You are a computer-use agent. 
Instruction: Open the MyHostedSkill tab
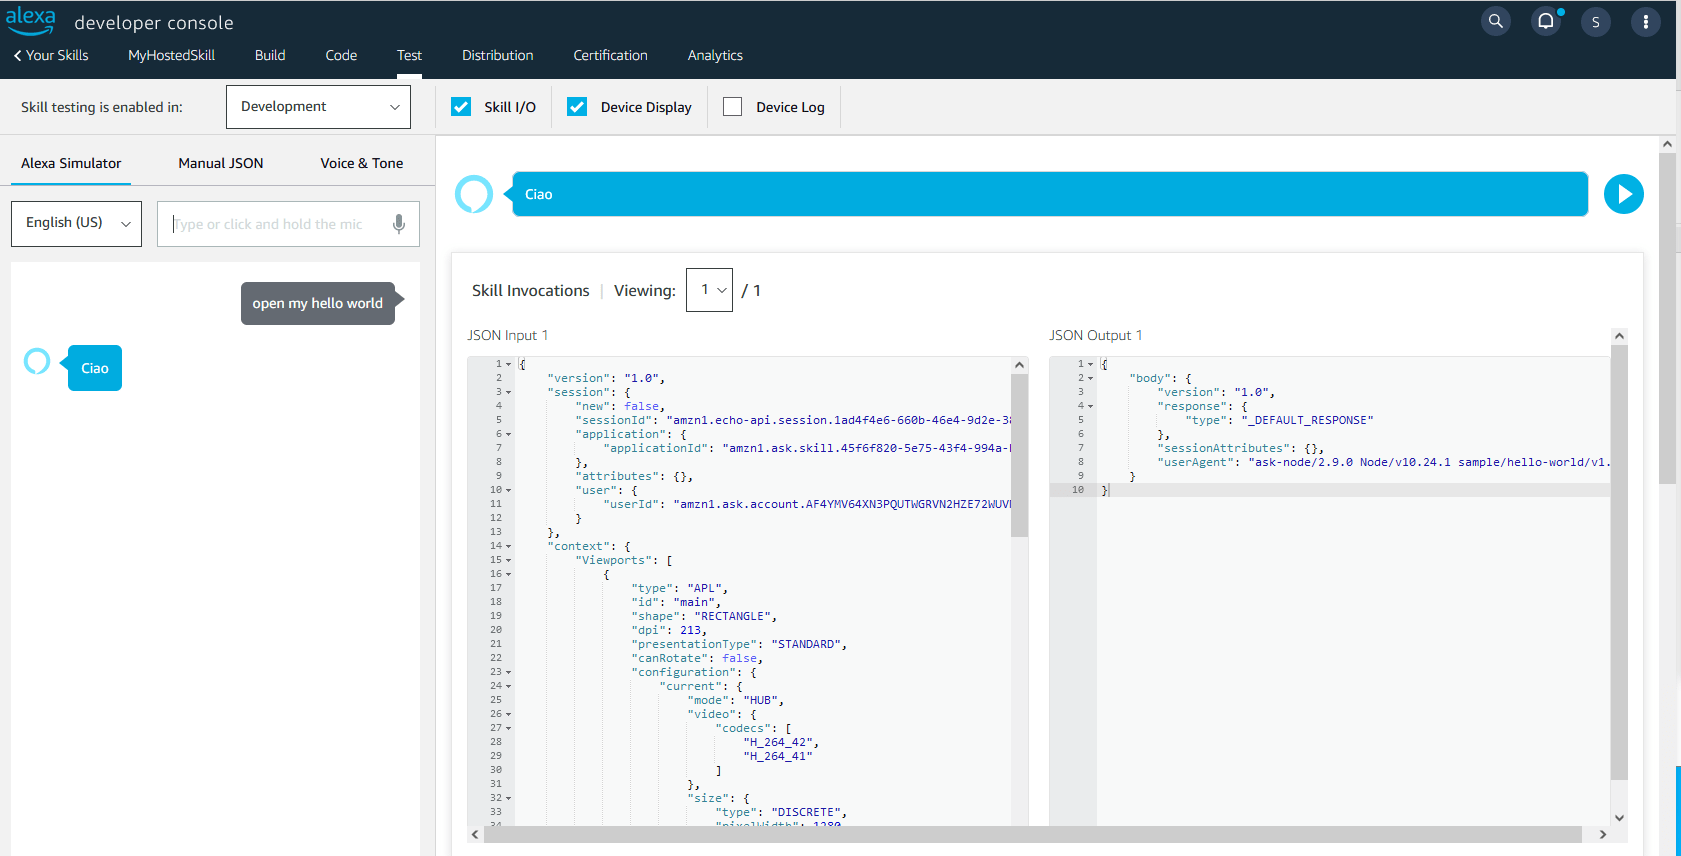(x=171, y=55)
